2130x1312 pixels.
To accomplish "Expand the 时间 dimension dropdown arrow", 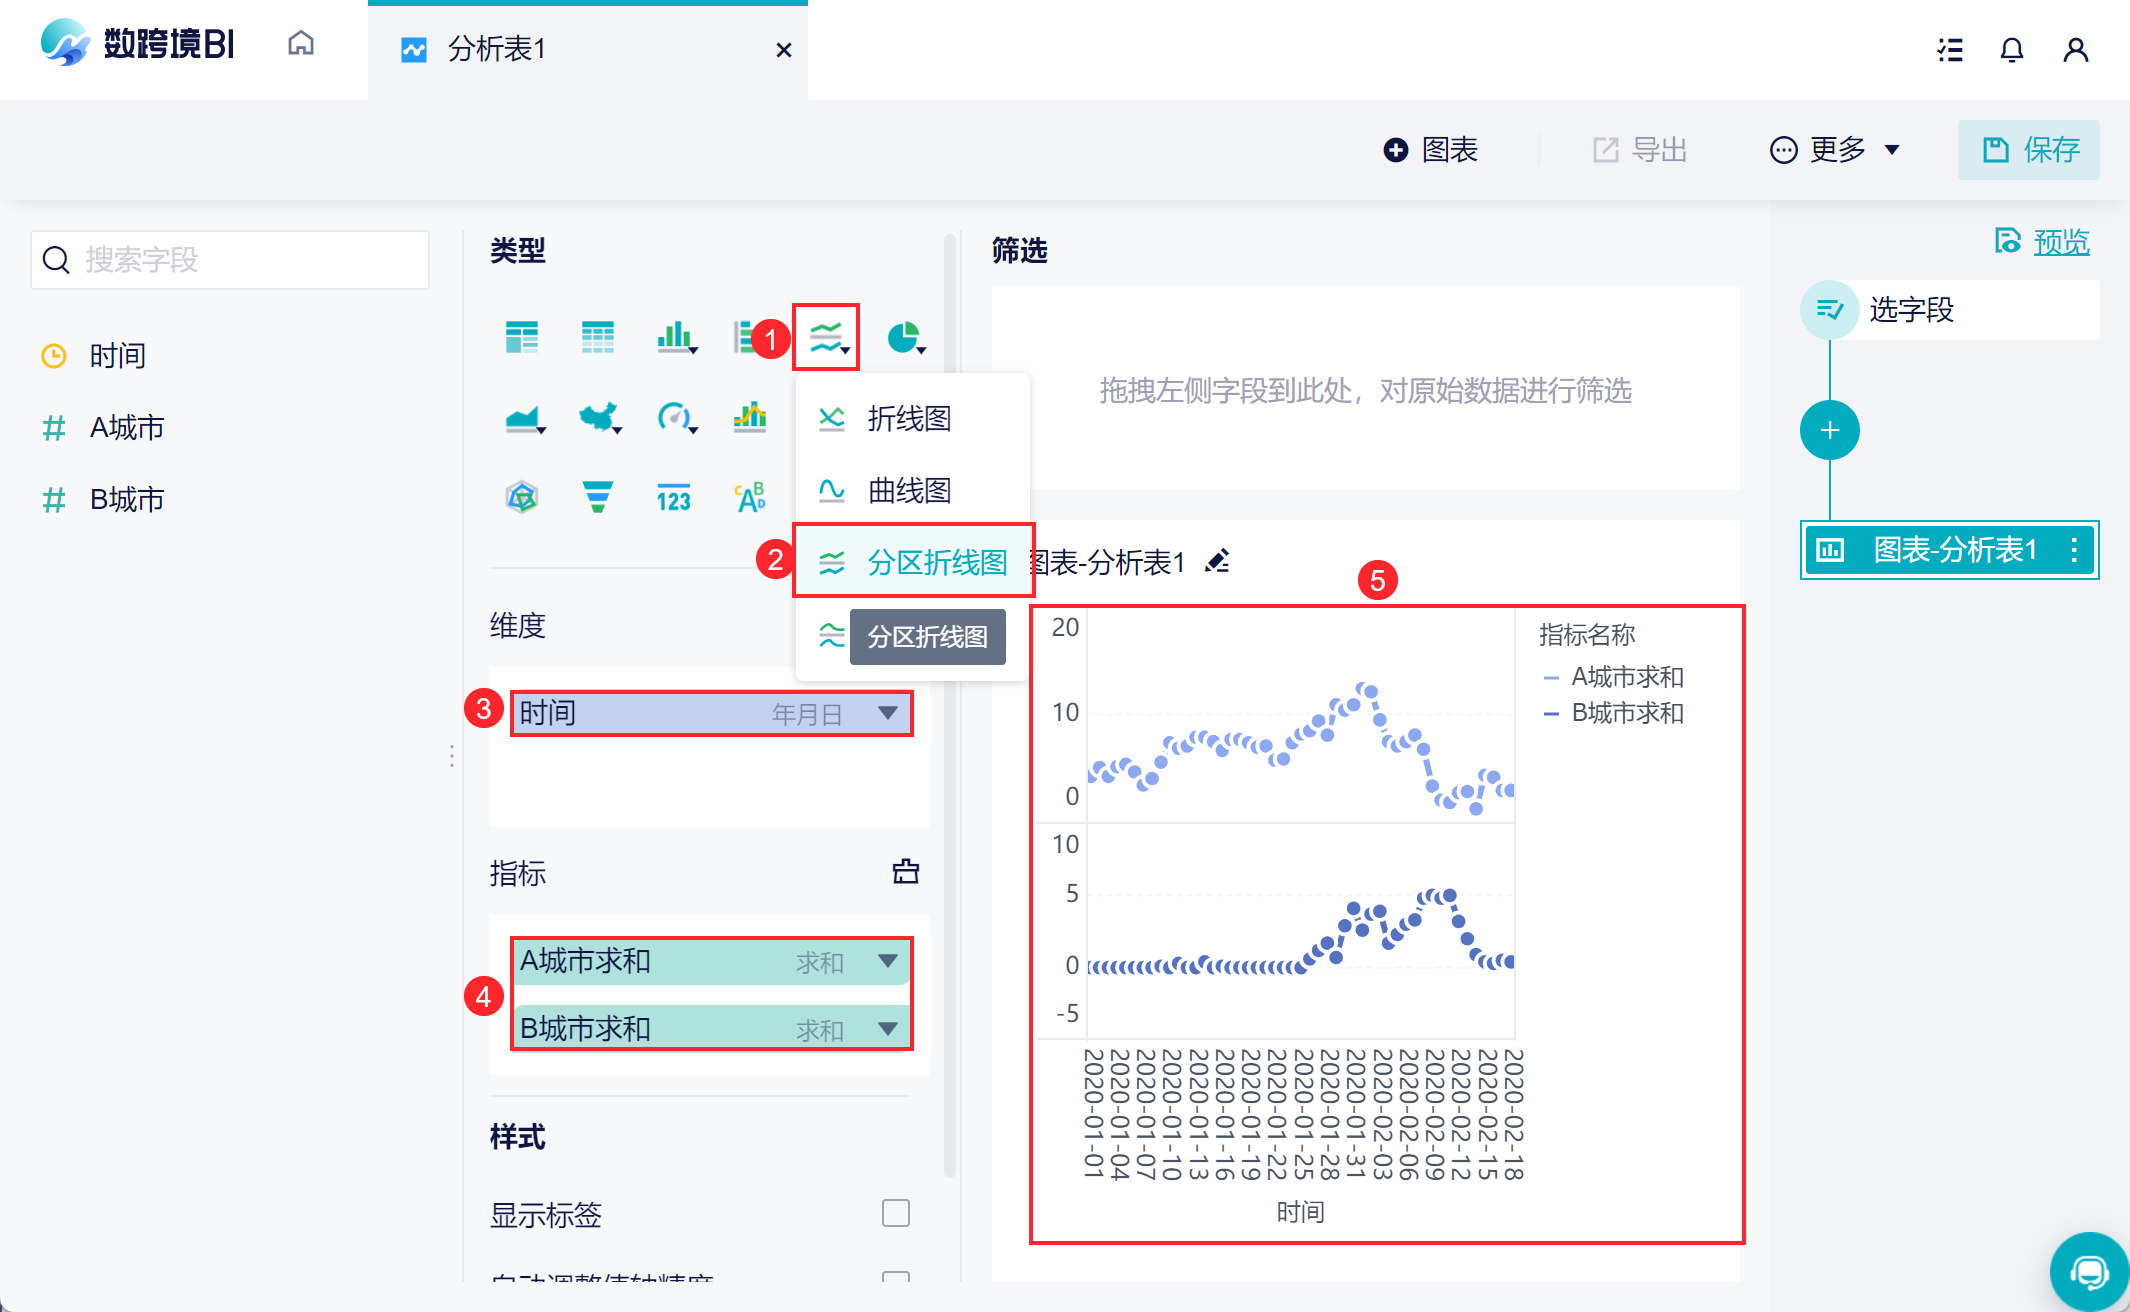I will [x=887, y=713].
